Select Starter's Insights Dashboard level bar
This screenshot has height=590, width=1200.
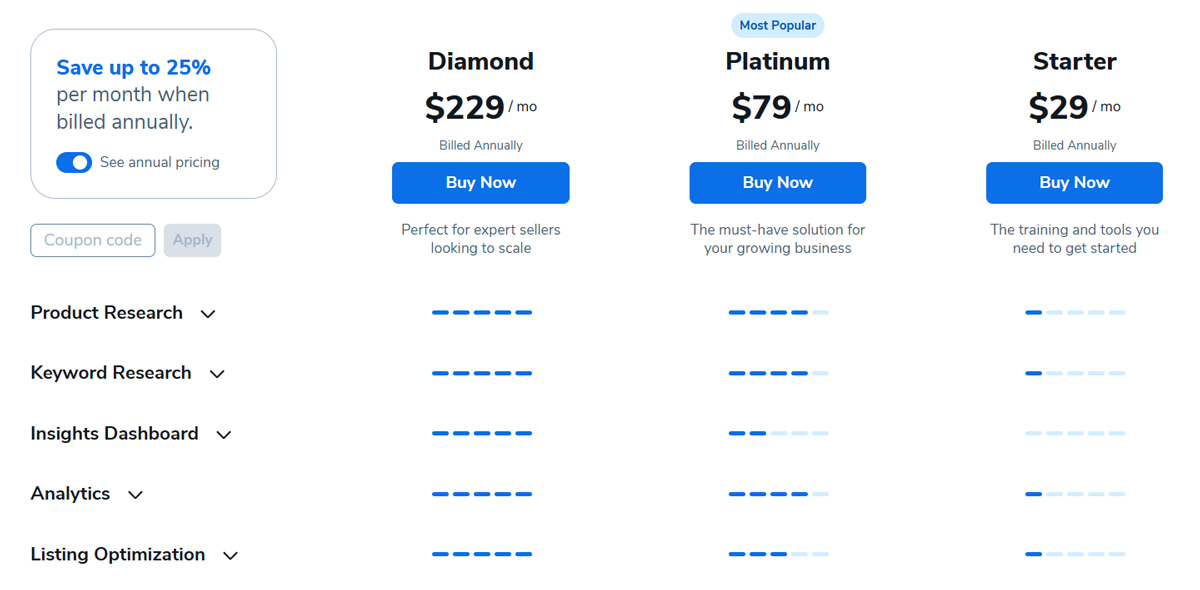pyautogui.click(x=1075, y=433)
